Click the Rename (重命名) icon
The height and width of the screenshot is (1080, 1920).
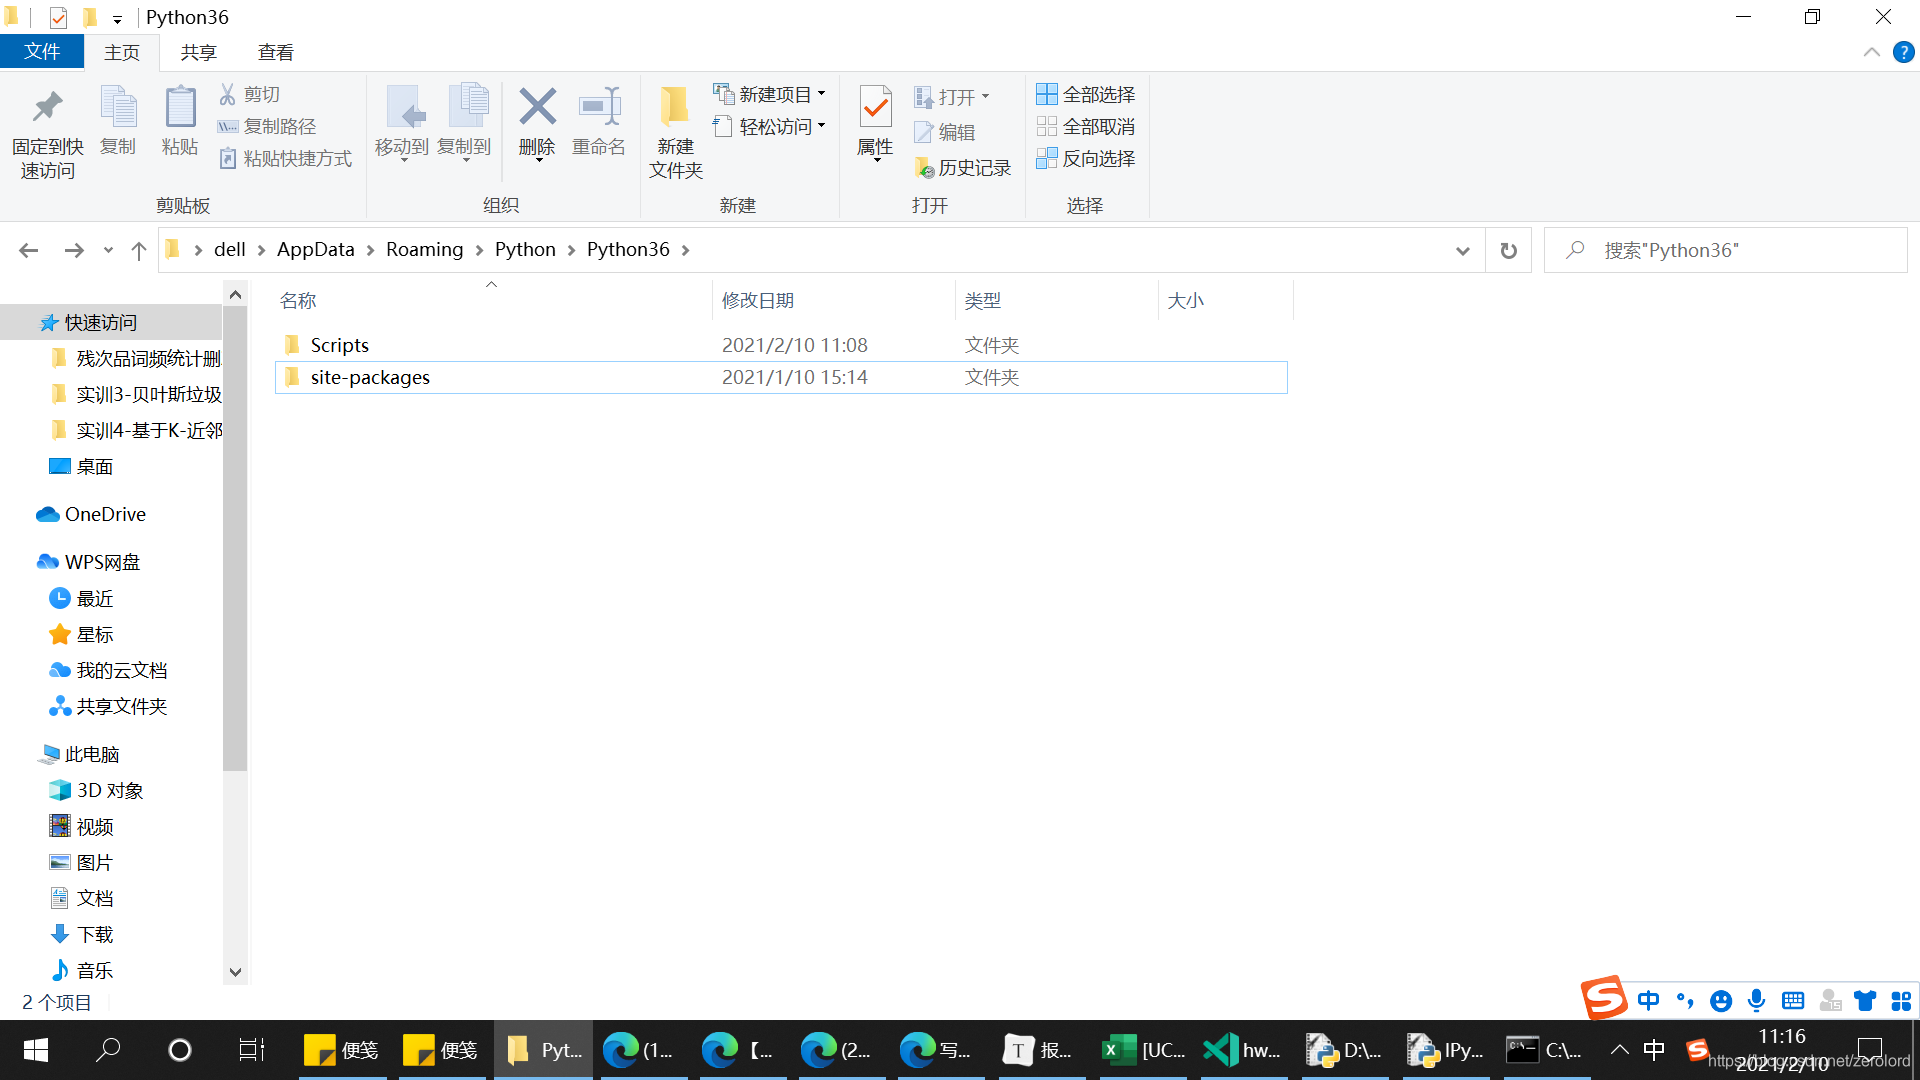pyautogui.click(x=599, y=107)
